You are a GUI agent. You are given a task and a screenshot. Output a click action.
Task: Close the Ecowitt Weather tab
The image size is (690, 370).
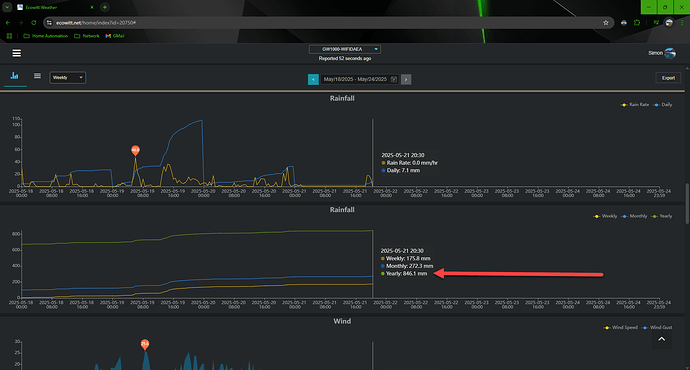coord(92,7)
